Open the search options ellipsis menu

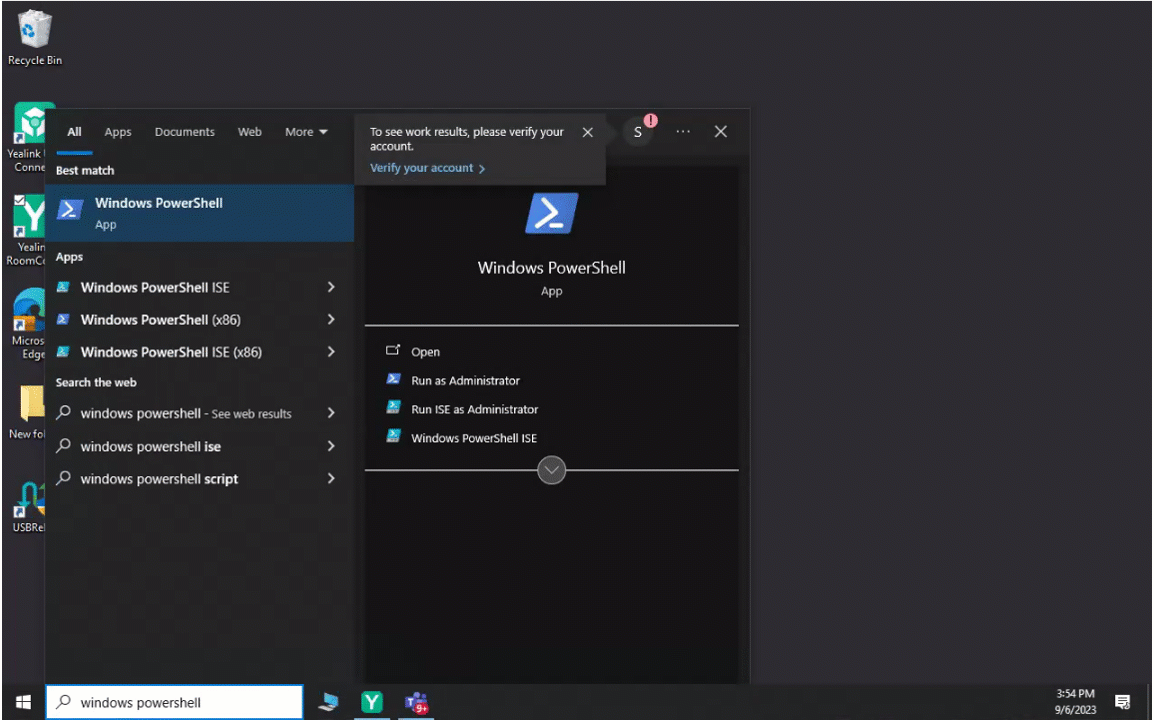[x=683, y=132]
